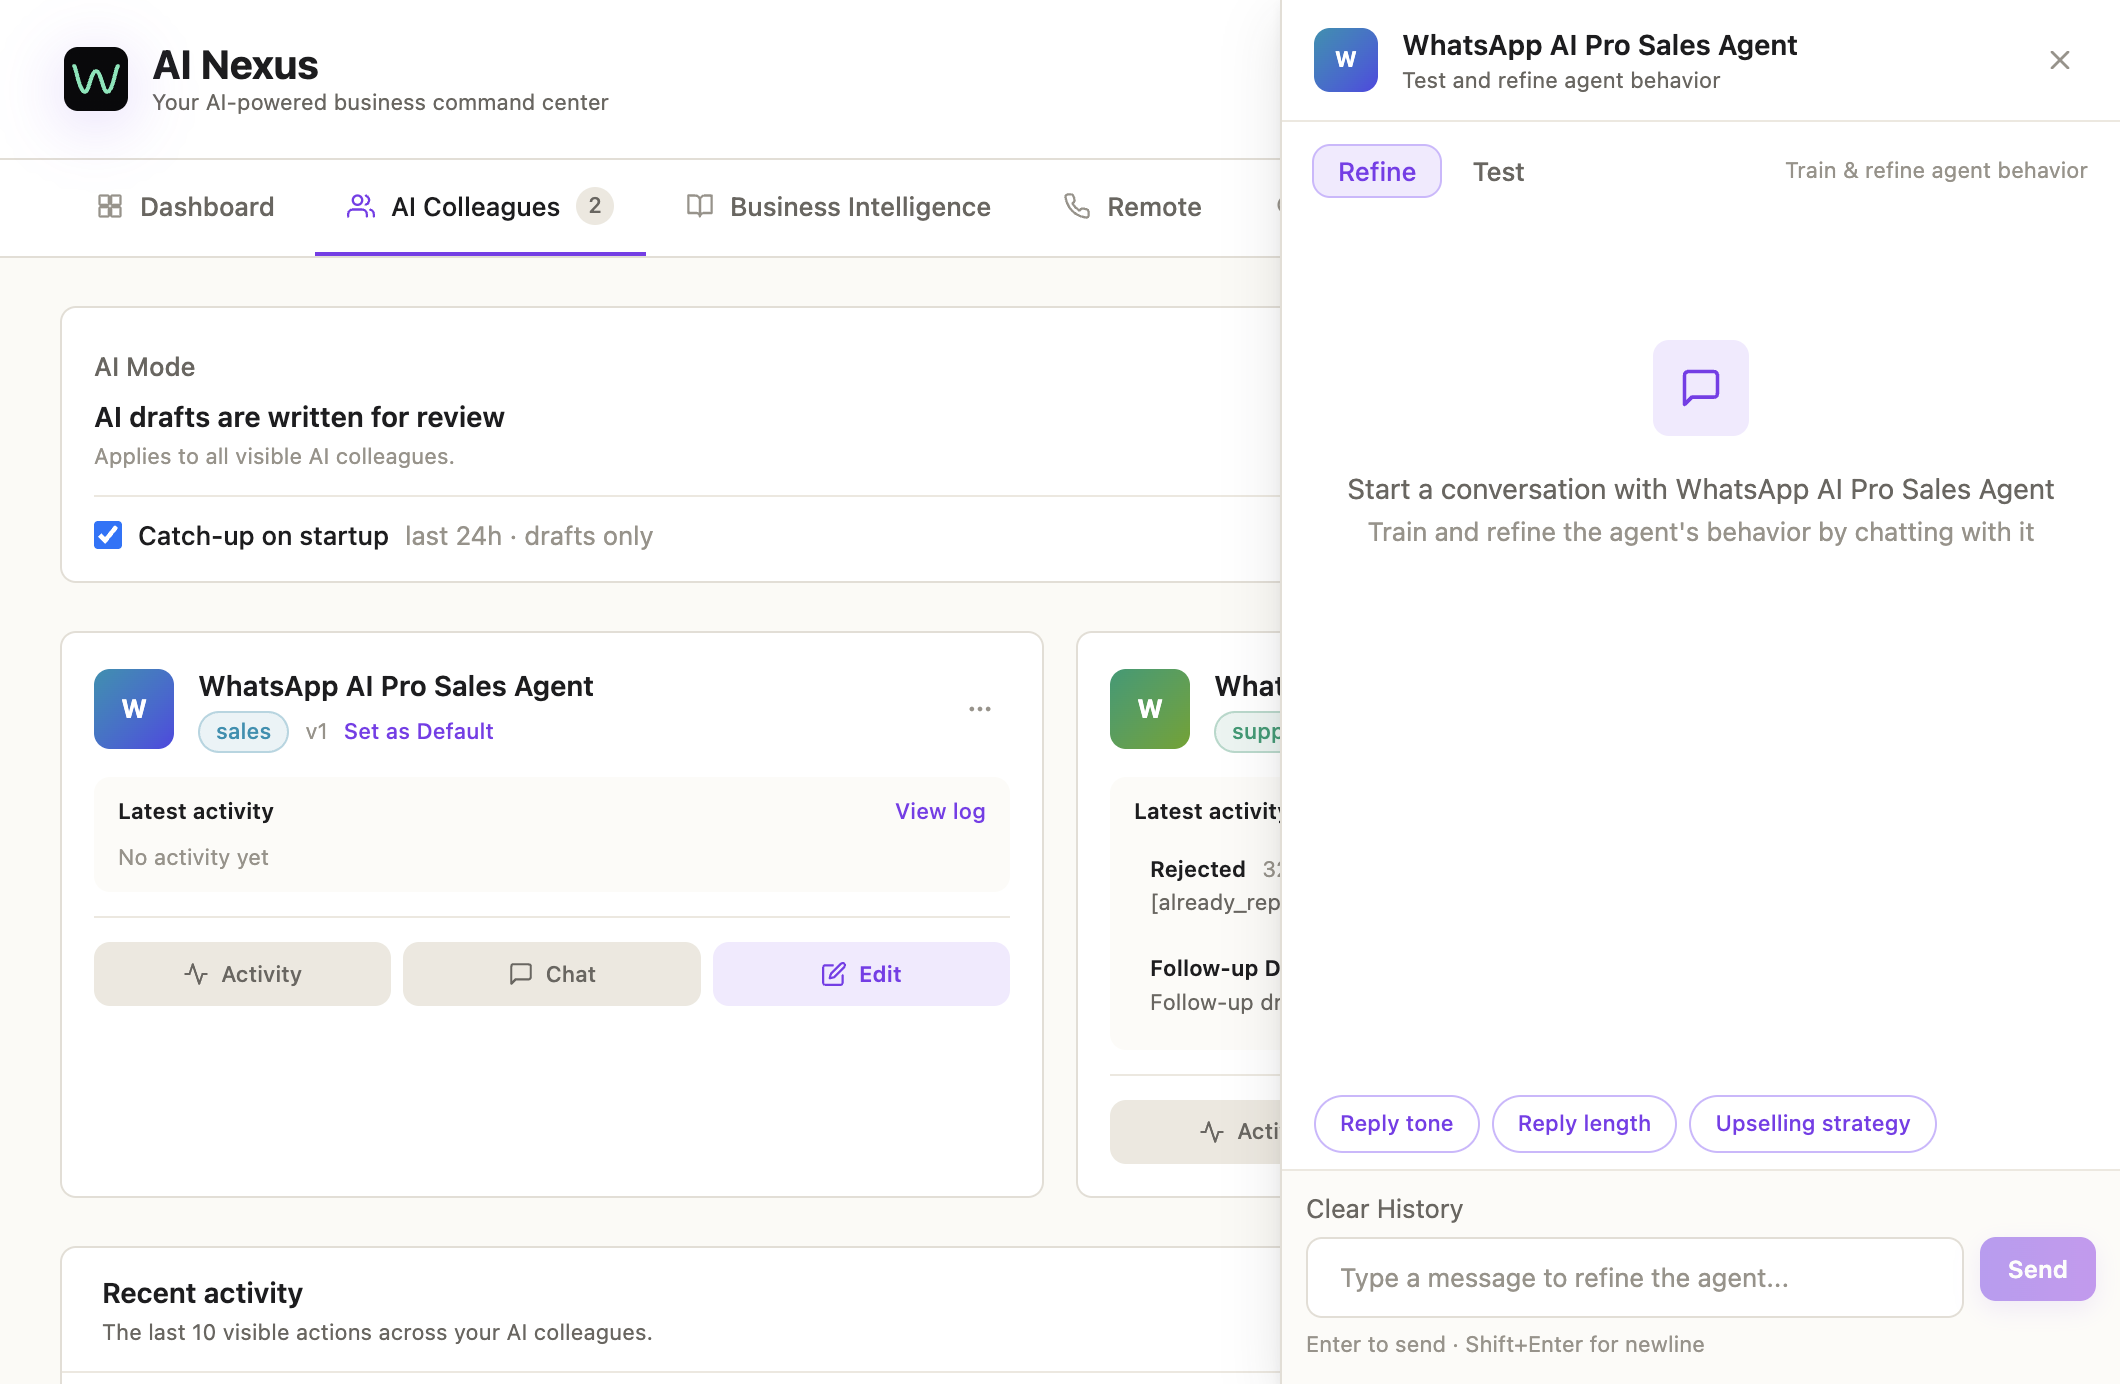
Task: Click 'Train & refine agent behavior' label
Action: [1937, 170]
